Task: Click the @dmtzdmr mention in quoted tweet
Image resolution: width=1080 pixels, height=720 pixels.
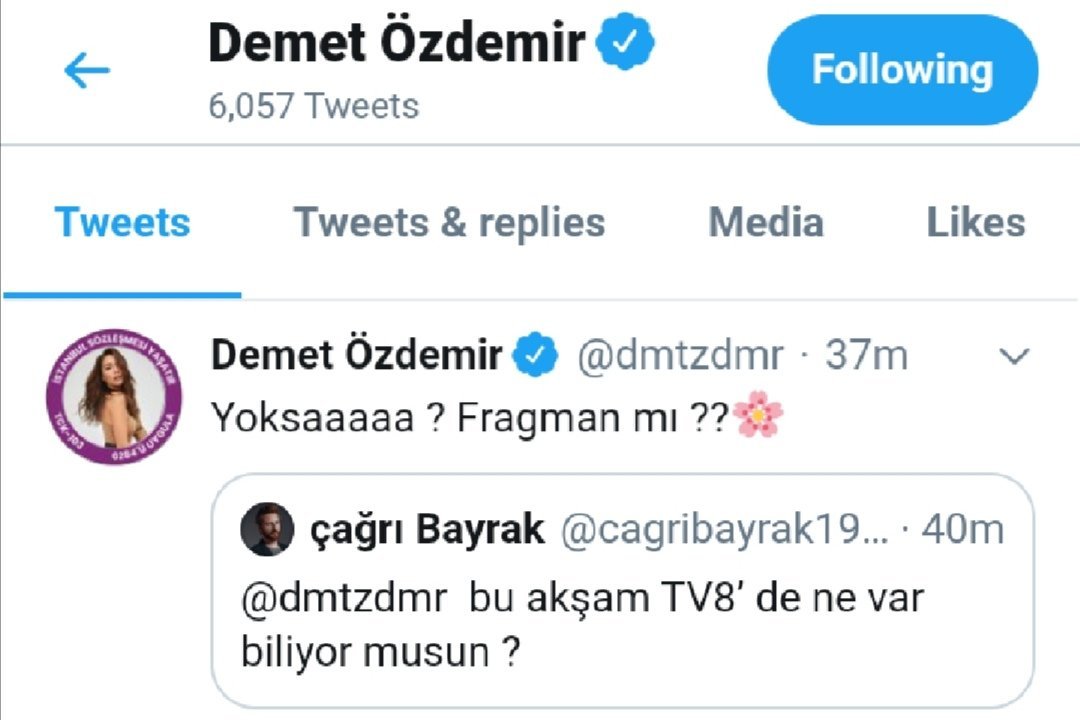Action: (344, 597)
